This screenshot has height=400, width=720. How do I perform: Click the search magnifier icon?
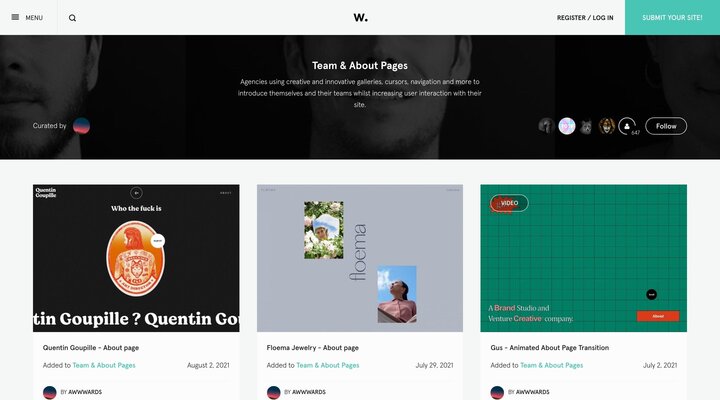pos(73,18)
